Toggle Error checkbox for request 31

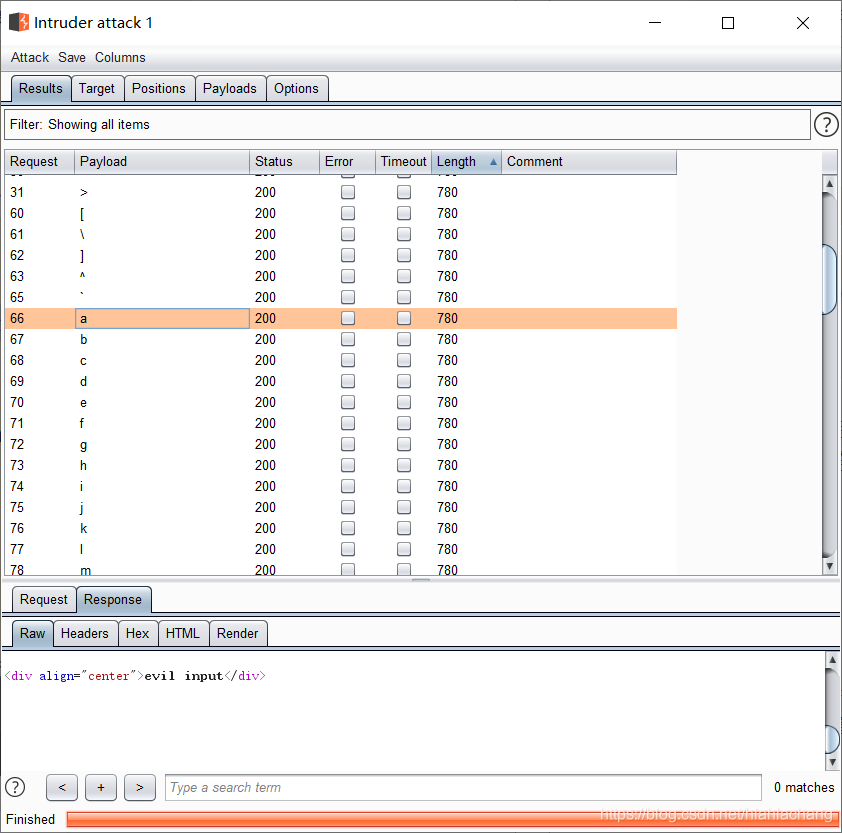[x=348, y=192]
